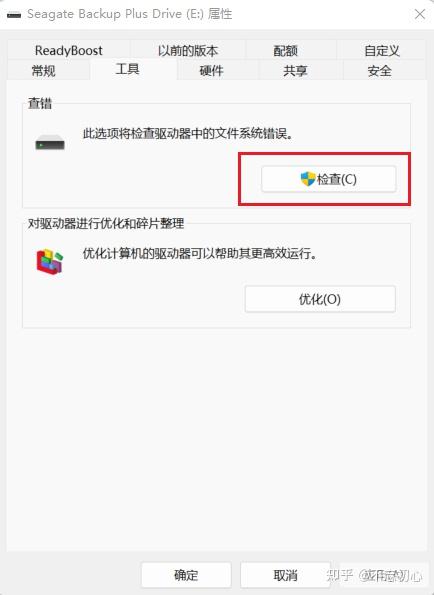Show the 共享 tab
The width and height of the screenshot is (434, 595).
tap(295, 71)
